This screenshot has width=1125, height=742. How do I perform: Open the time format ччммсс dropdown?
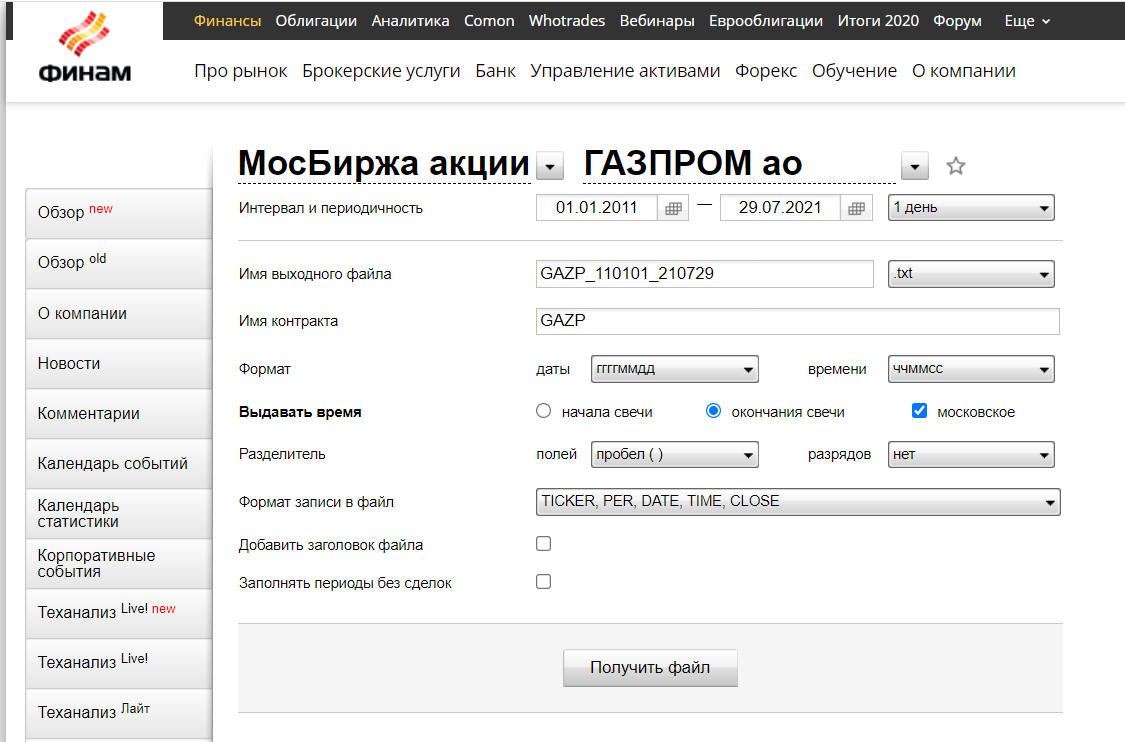(971, 369)
